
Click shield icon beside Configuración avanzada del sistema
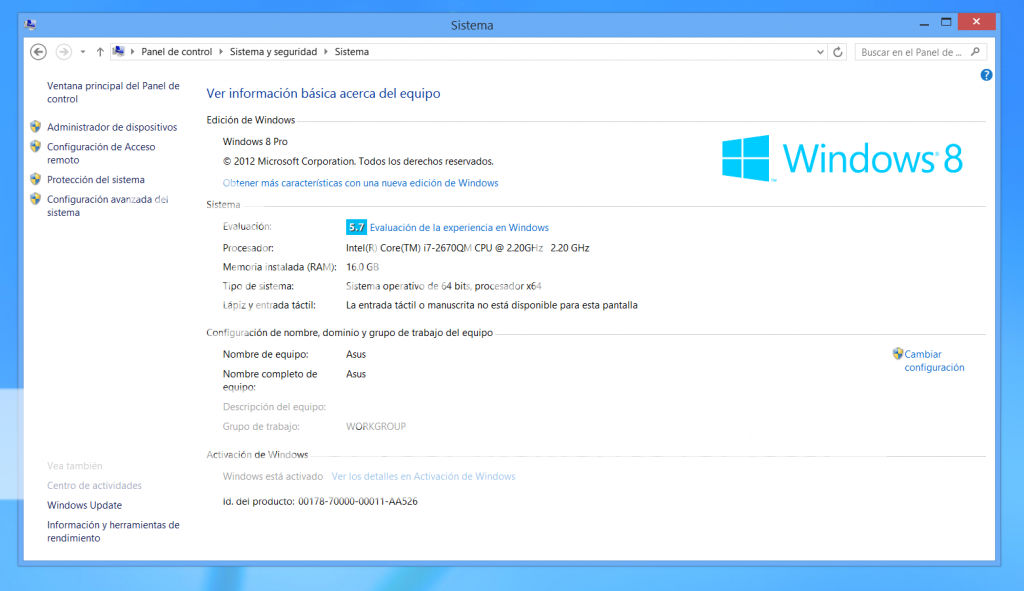(36, 199)
